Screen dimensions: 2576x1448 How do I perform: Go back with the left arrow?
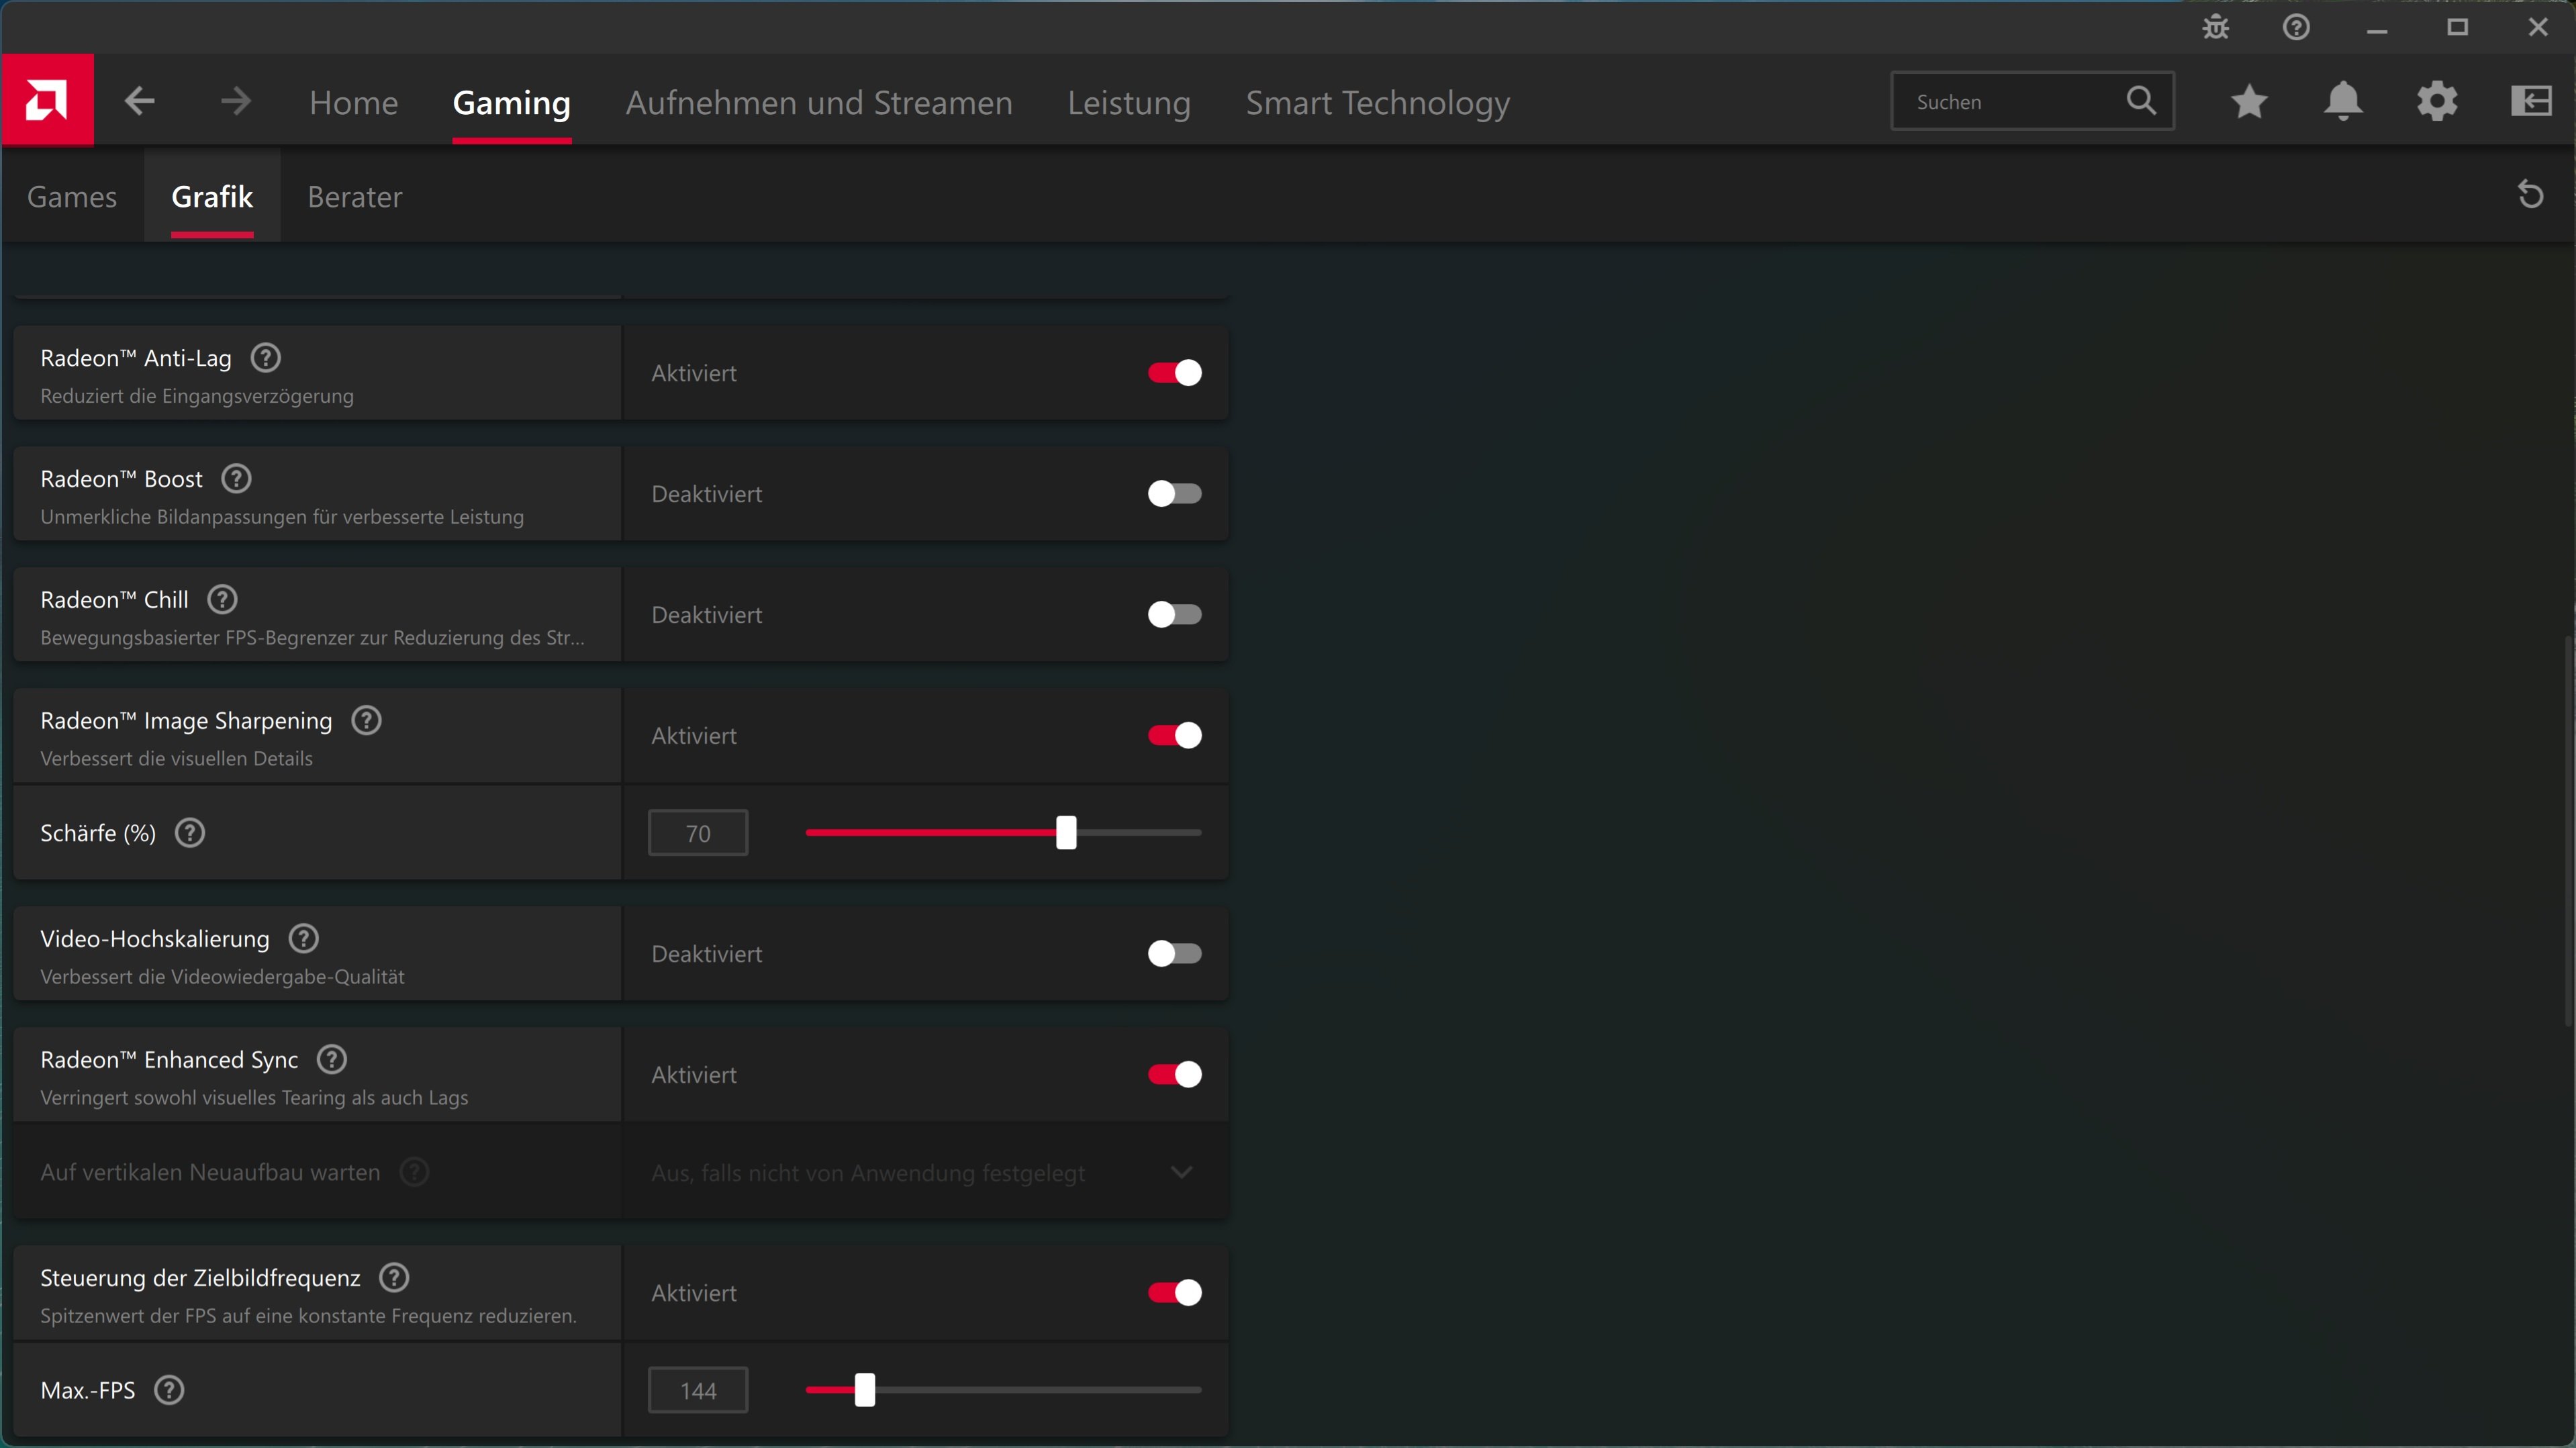[140, 101]
